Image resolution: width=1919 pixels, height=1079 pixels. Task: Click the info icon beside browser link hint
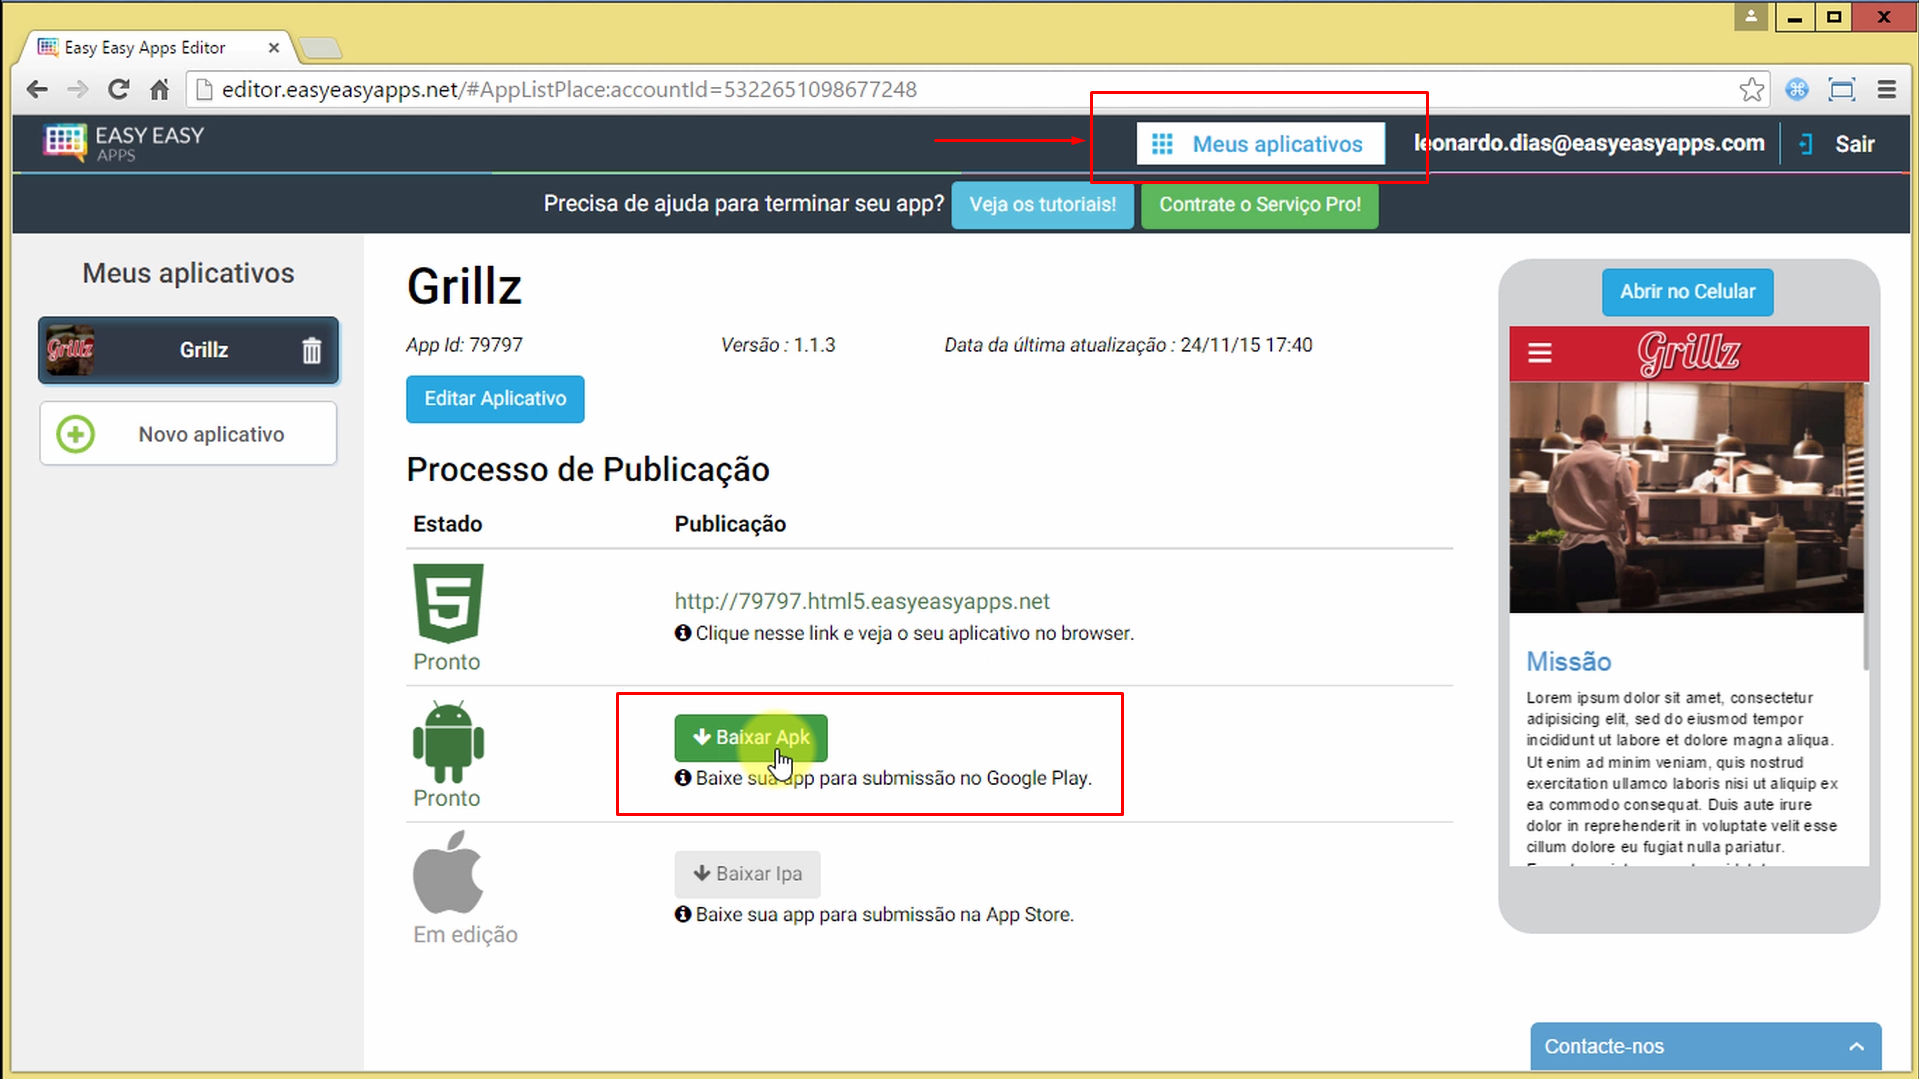coord(683,633)
